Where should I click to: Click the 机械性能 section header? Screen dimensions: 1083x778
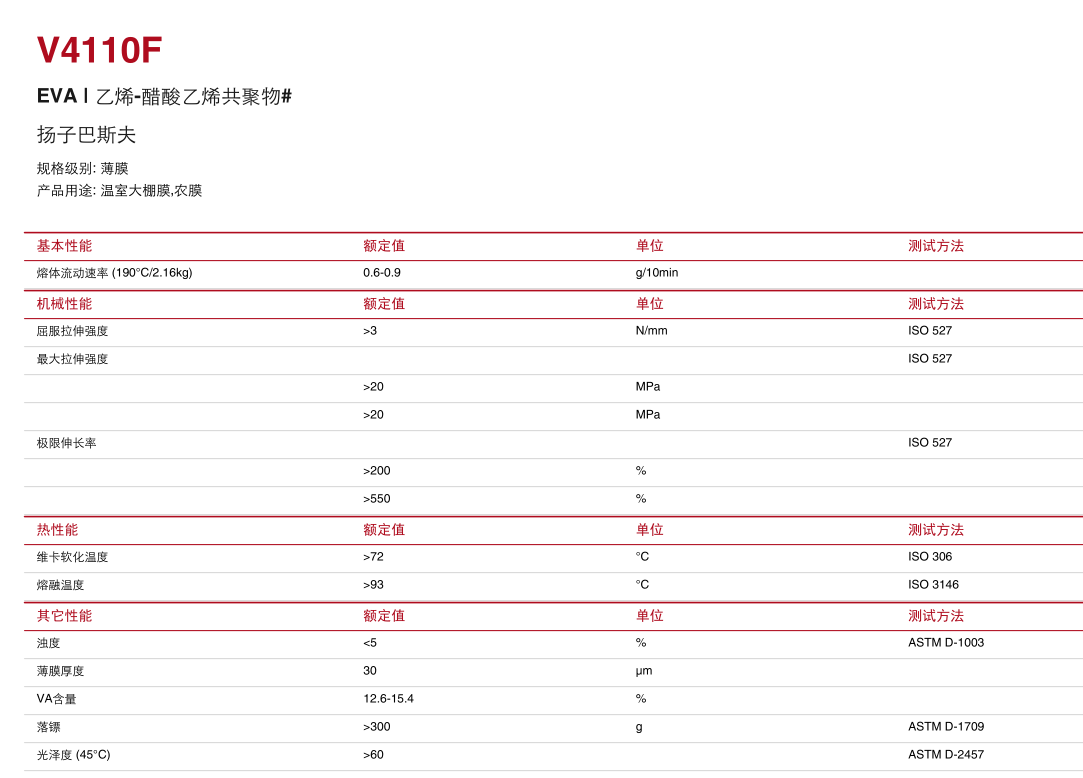pos(64,304)
